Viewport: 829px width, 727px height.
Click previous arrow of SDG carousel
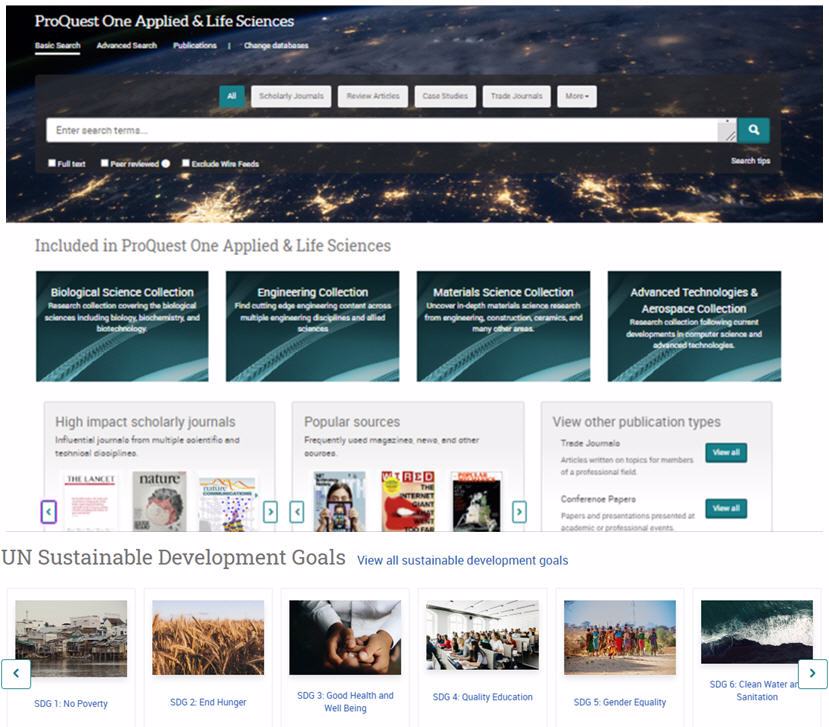tap(16, 674)
